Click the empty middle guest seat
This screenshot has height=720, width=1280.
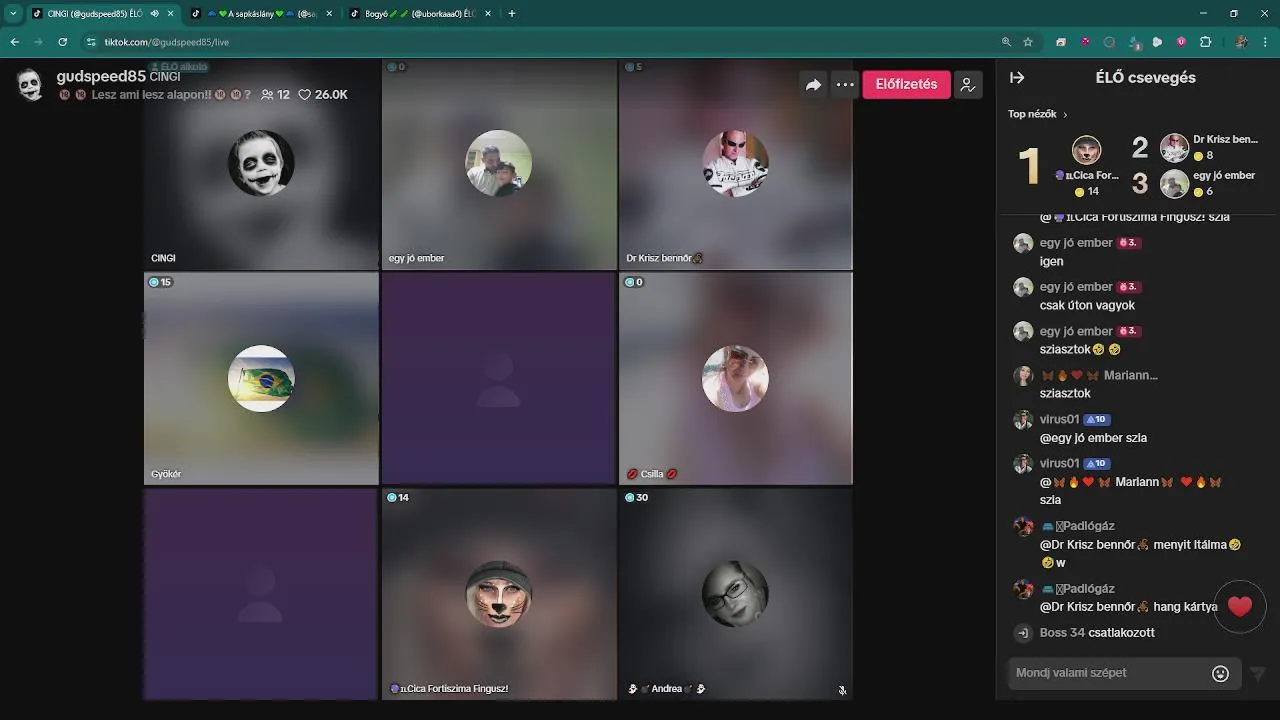[x=498, y=379]
